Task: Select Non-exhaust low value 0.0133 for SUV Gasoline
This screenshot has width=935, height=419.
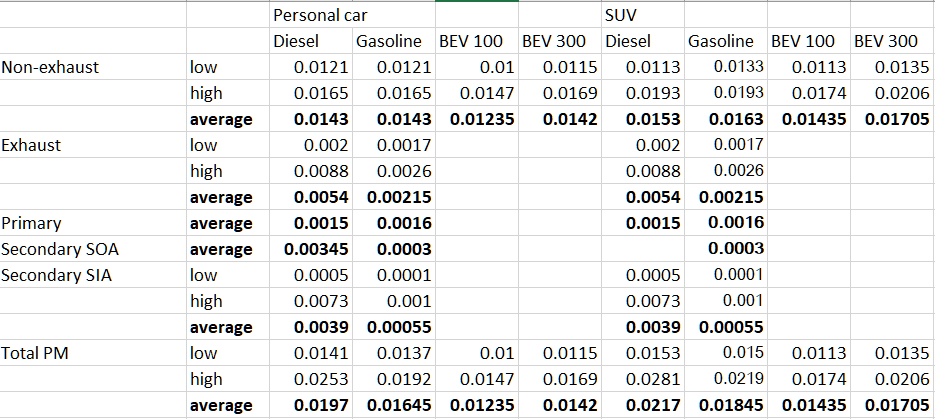Action: pos(738,67)
